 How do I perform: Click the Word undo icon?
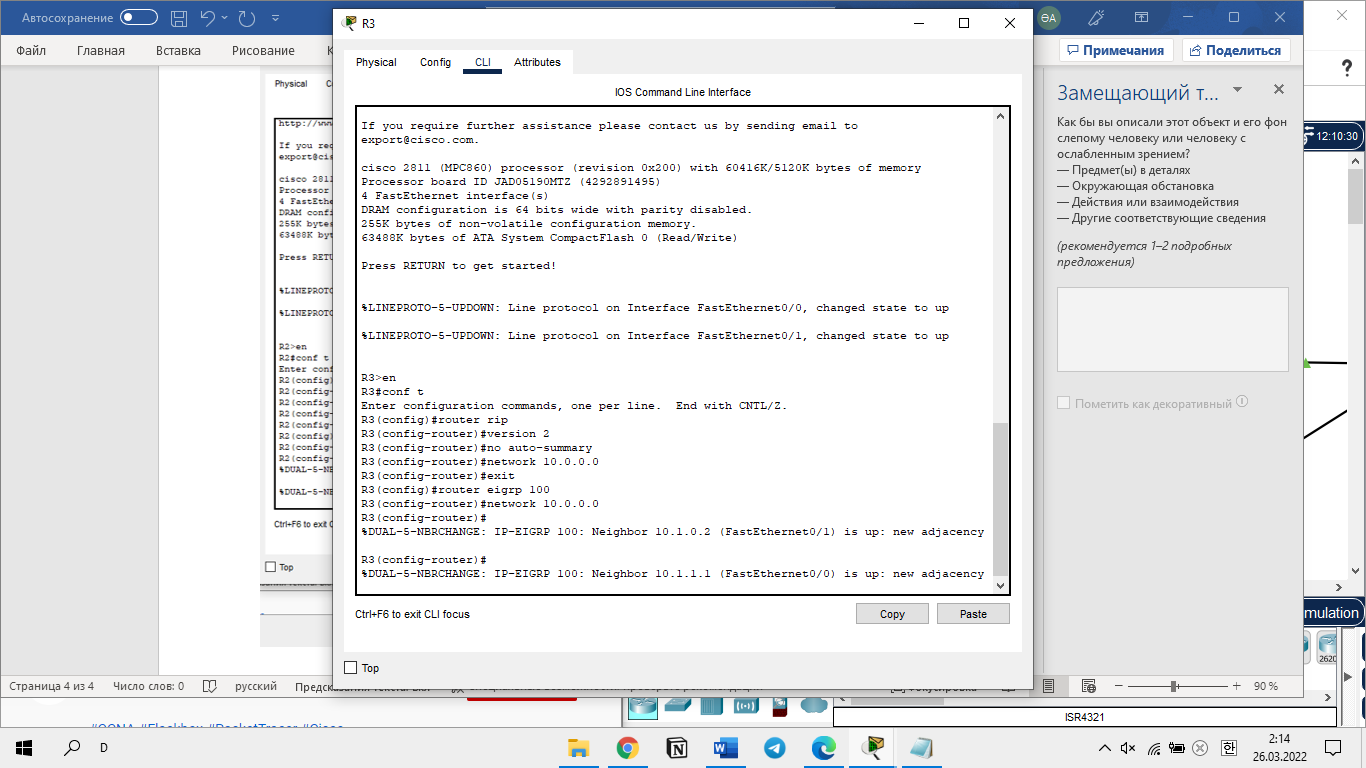point(207,18)
